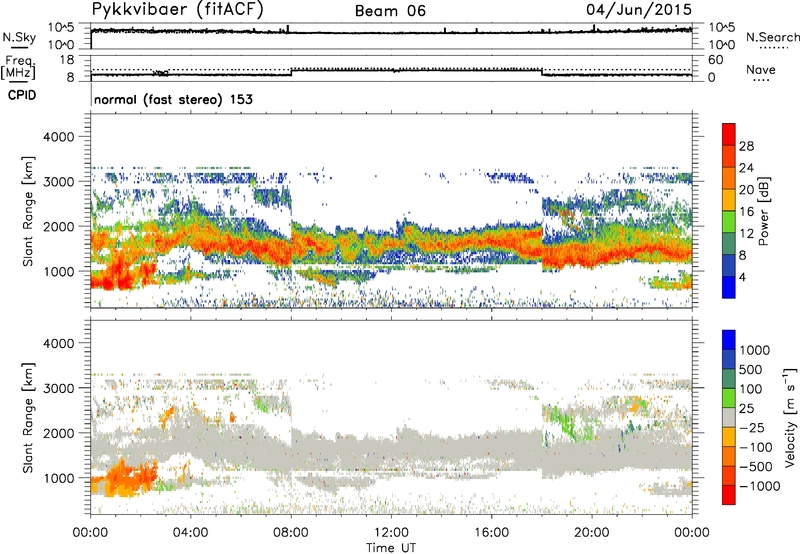The height and width of the screenshot is (554, 800).
Task: Click the '60' tick on Nave axis
Action: click(x=716, y=60)
